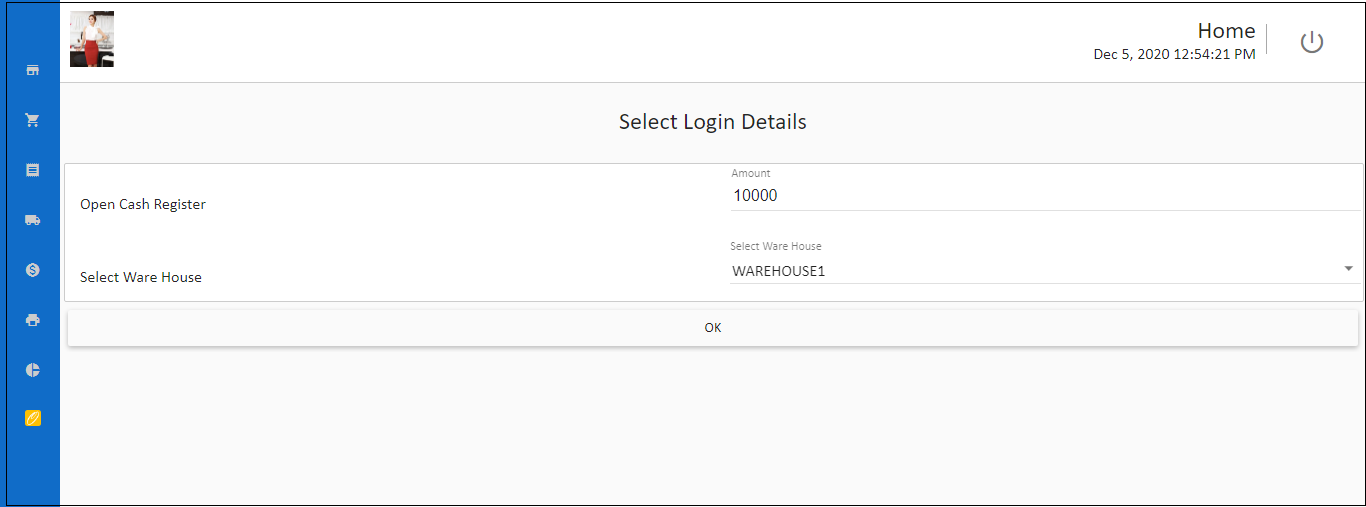Open the store icon in sidebar
1366x507 pixels.
pos(32,71)
